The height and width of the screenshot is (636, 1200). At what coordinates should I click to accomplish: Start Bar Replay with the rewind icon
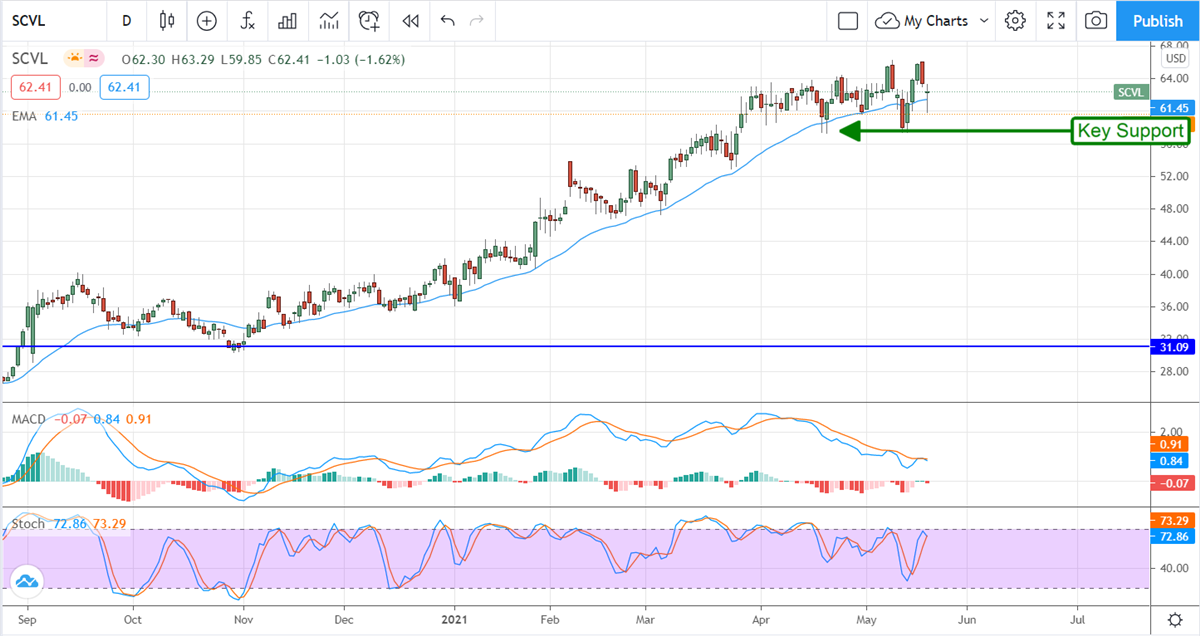point(410,20)
